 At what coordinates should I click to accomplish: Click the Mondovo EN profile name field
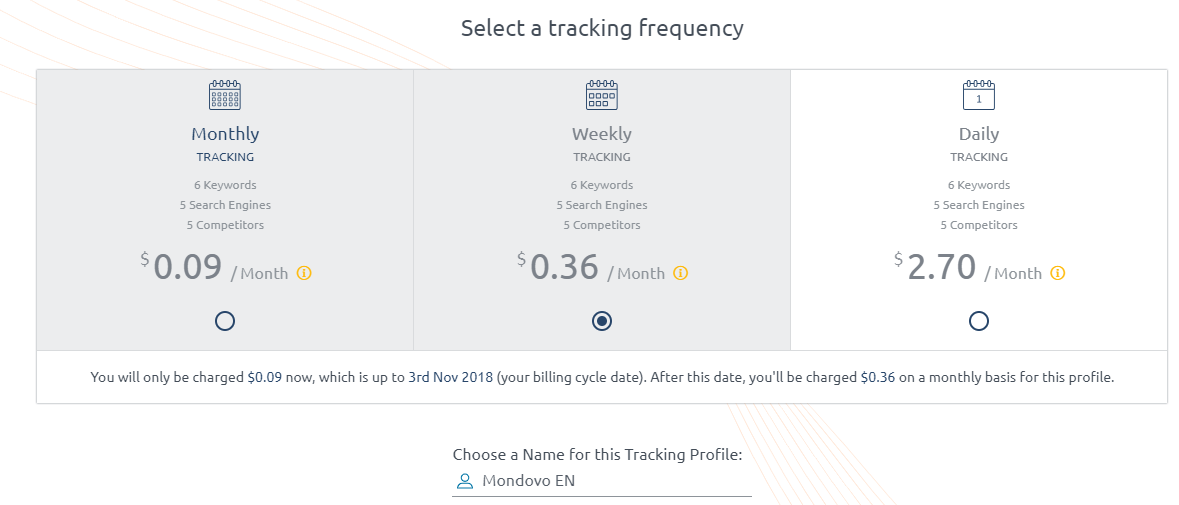click(602, 481)
